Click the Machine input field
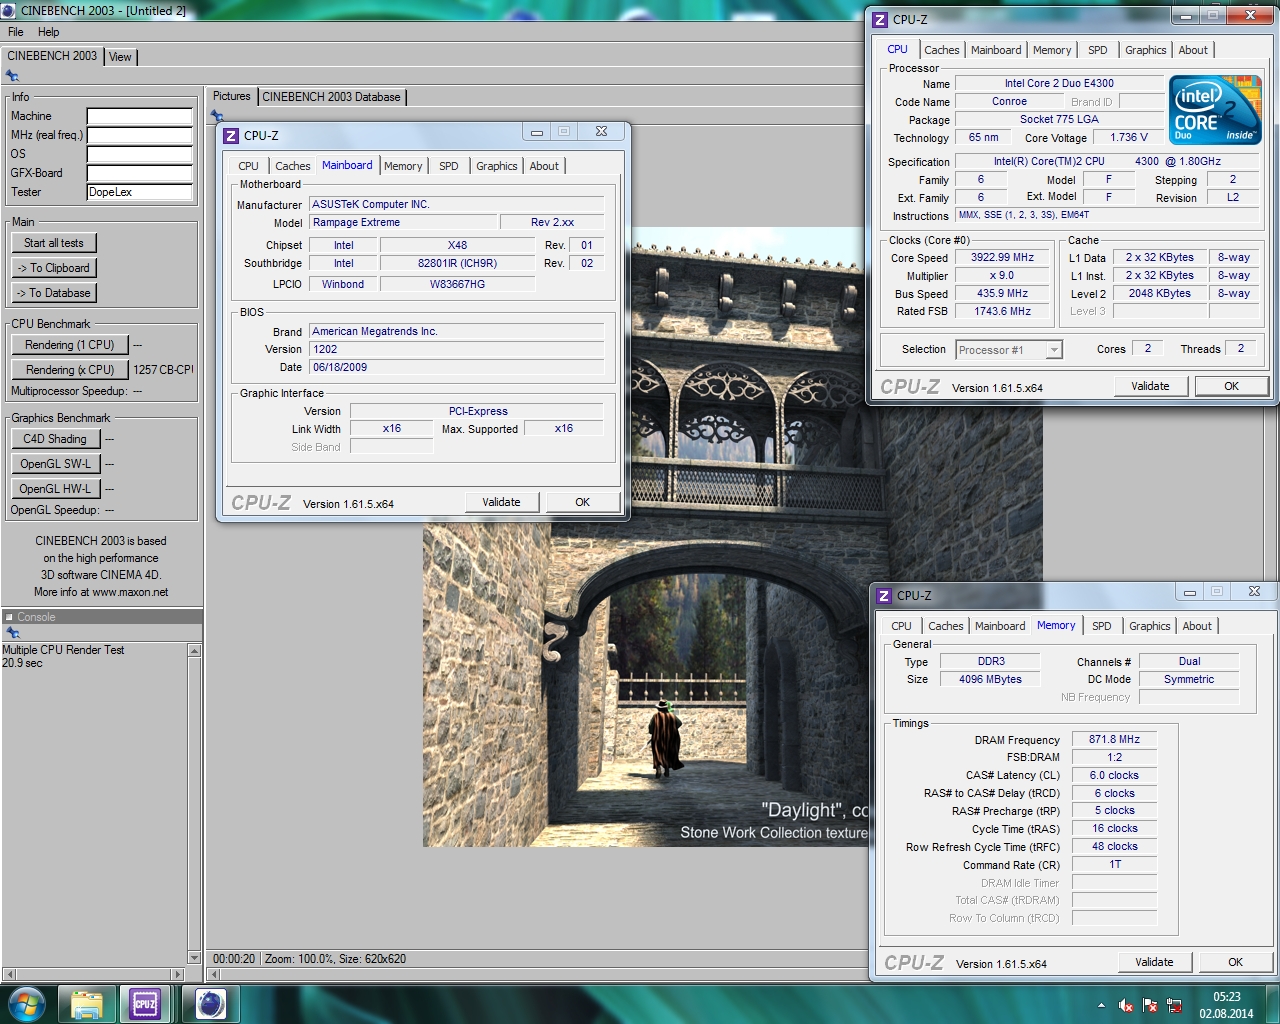Viewport: 1280px width, 1024px height. click(x=139, y=116)
